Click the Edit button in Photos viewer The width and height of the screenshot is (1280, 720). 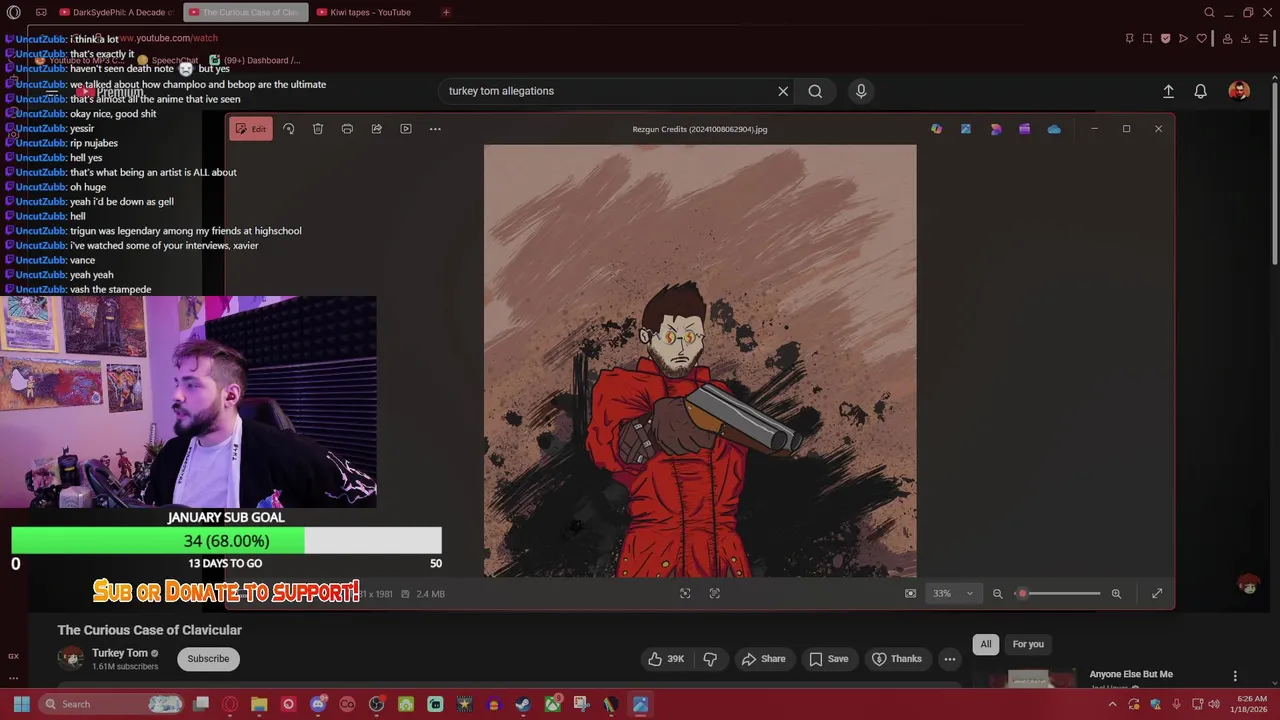pos(250,129)
